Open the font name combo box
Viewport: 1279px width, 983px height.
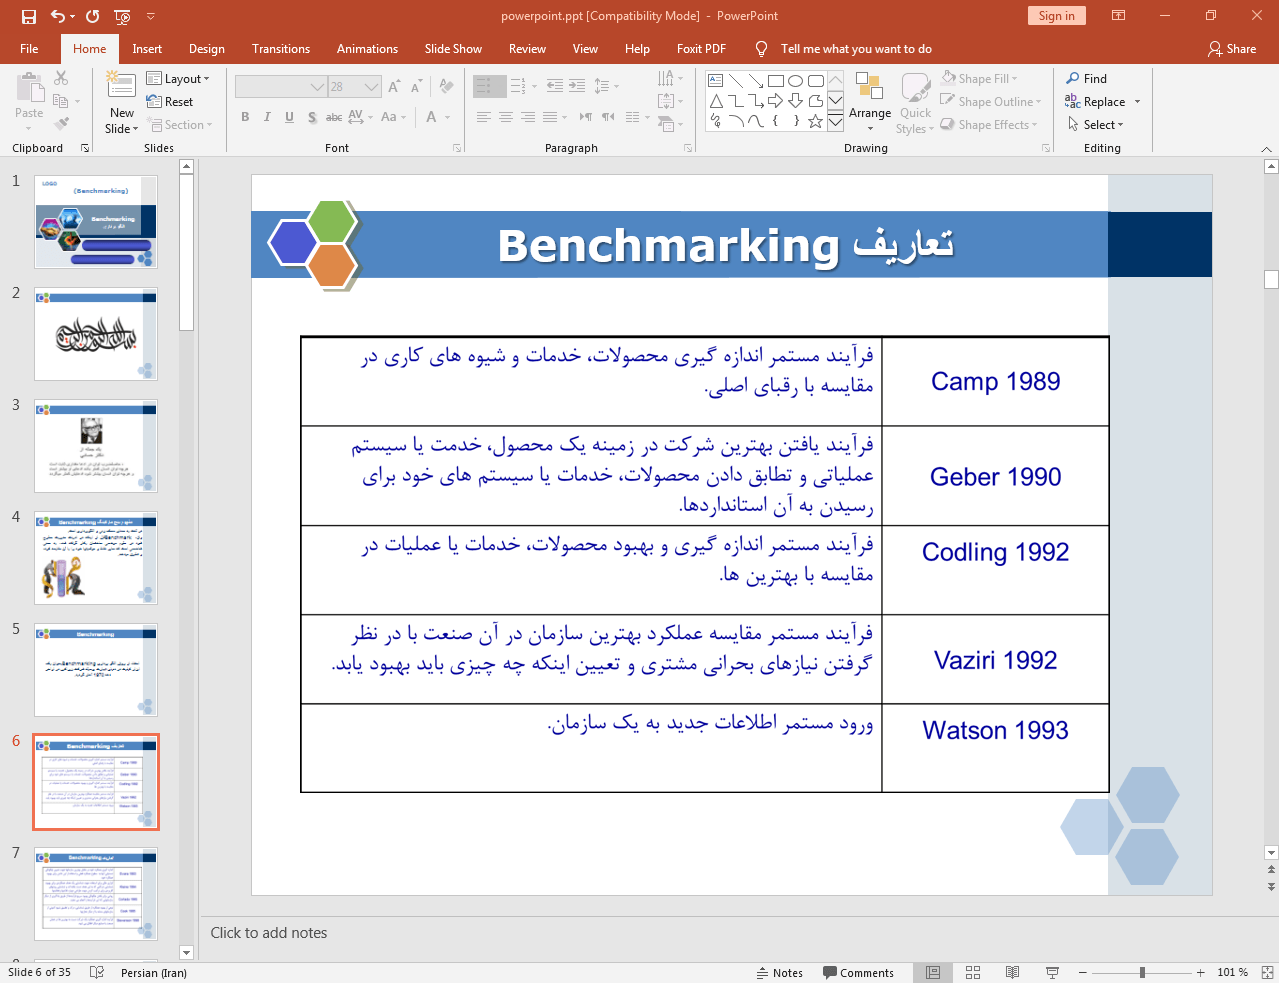pos(281,87)
